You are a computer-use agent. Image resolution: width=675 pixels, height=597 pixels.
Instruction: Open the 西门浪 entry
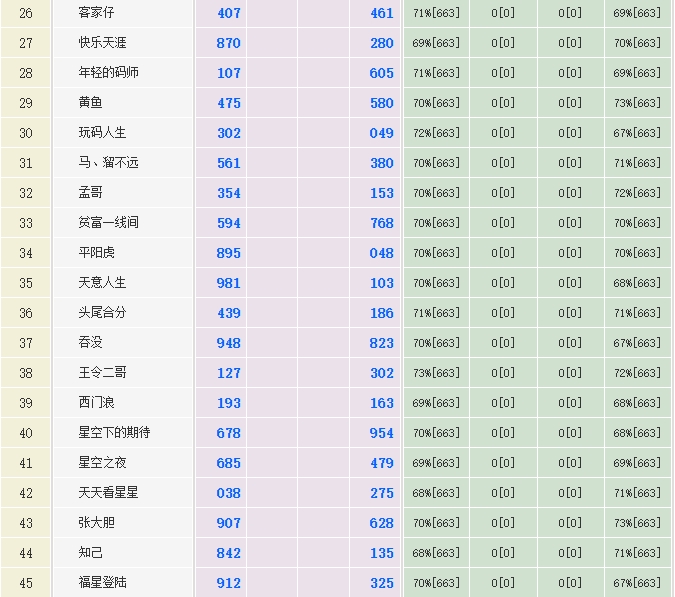97,403
